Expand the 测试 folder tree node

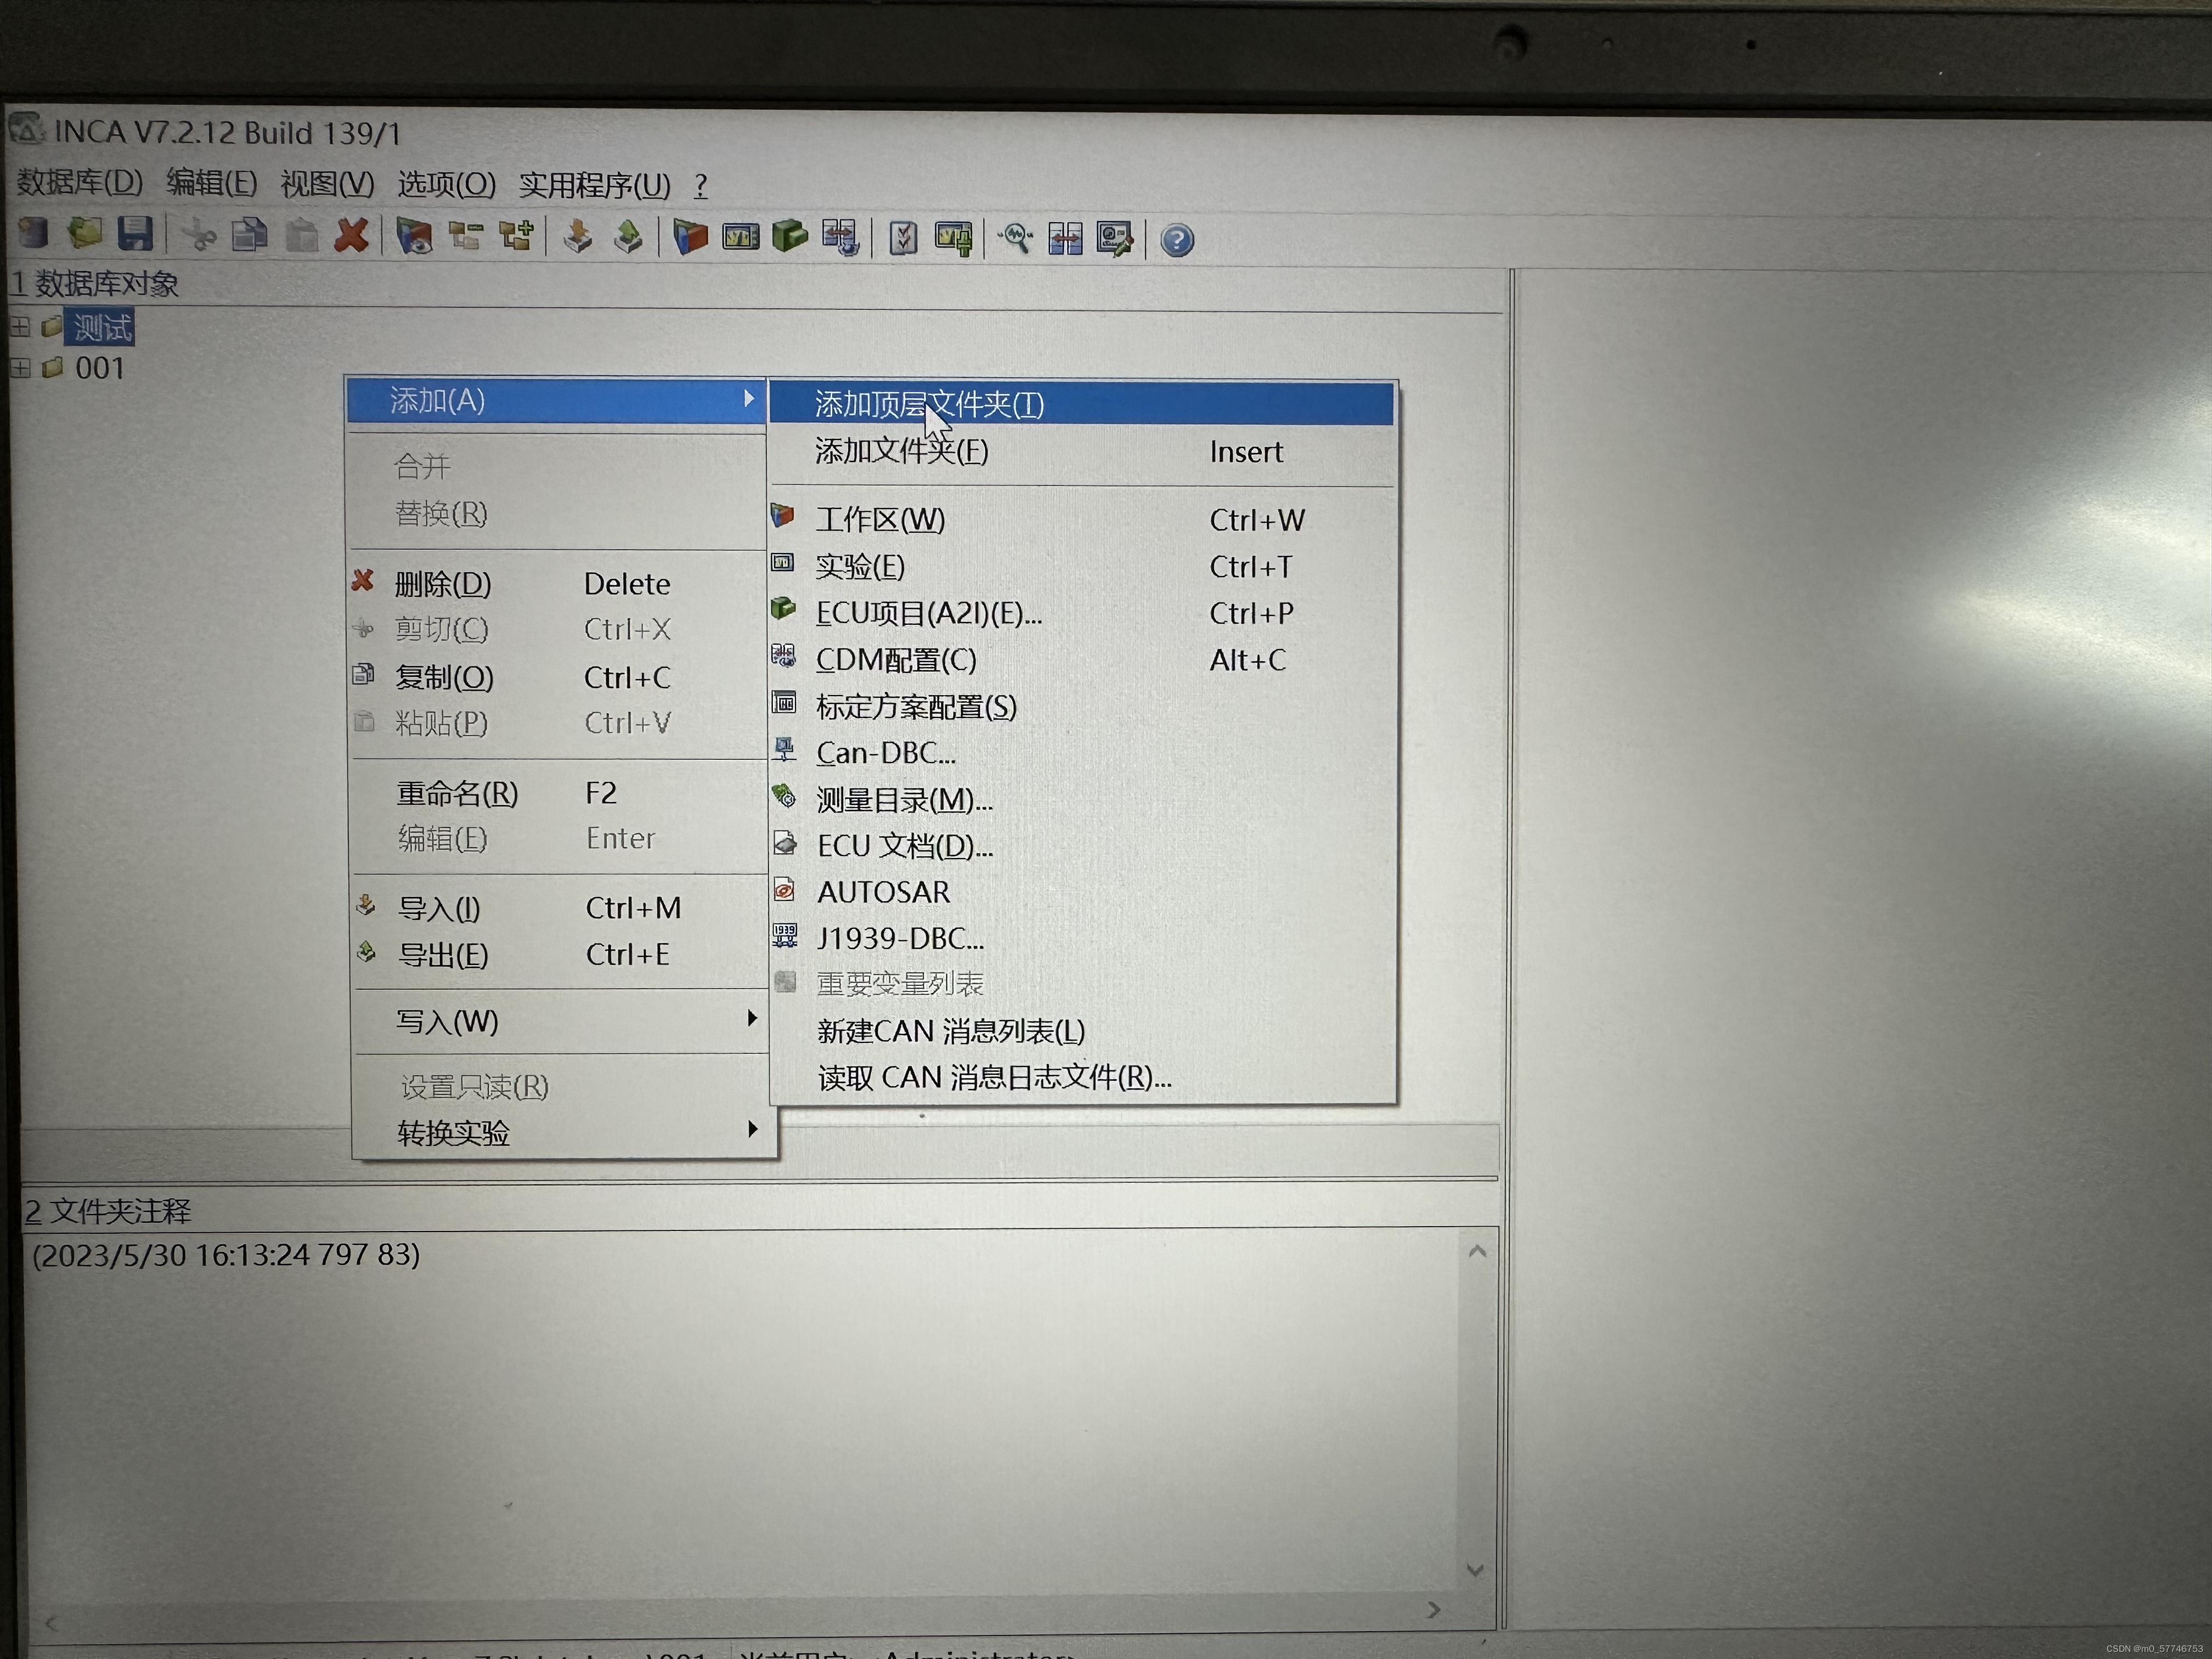[x=20, y=327]
